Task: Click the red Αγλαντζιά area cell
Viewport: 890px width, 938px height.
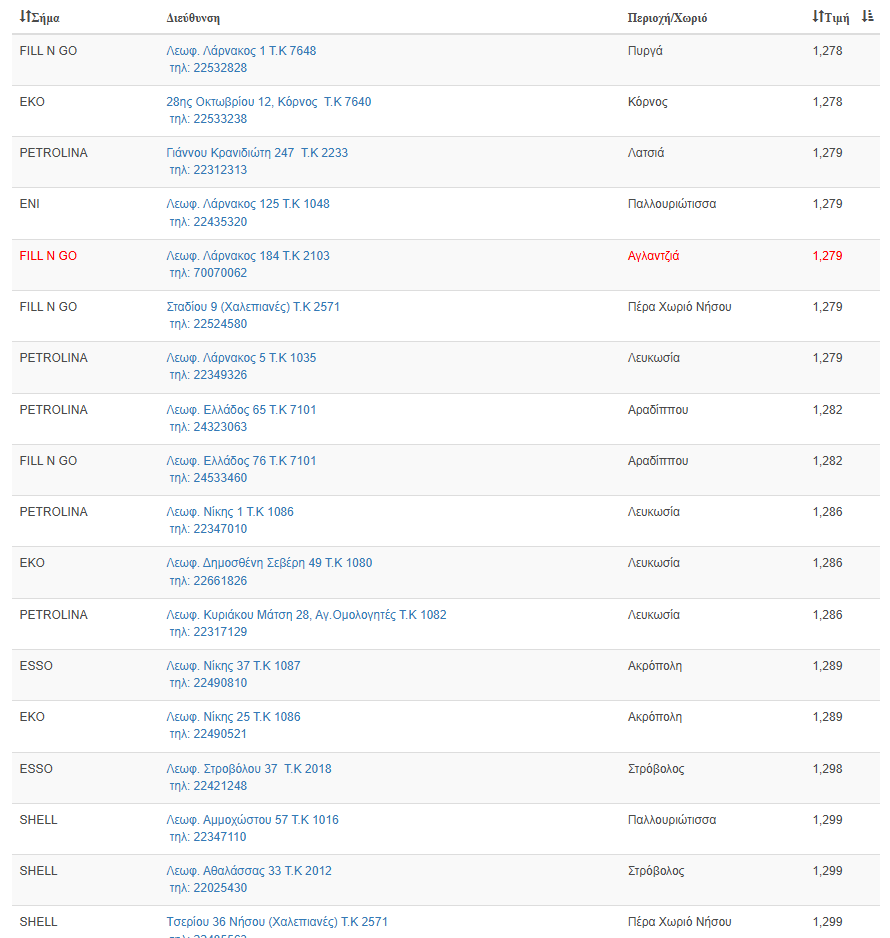Action: pyautogui.click(x=653, y=256)
